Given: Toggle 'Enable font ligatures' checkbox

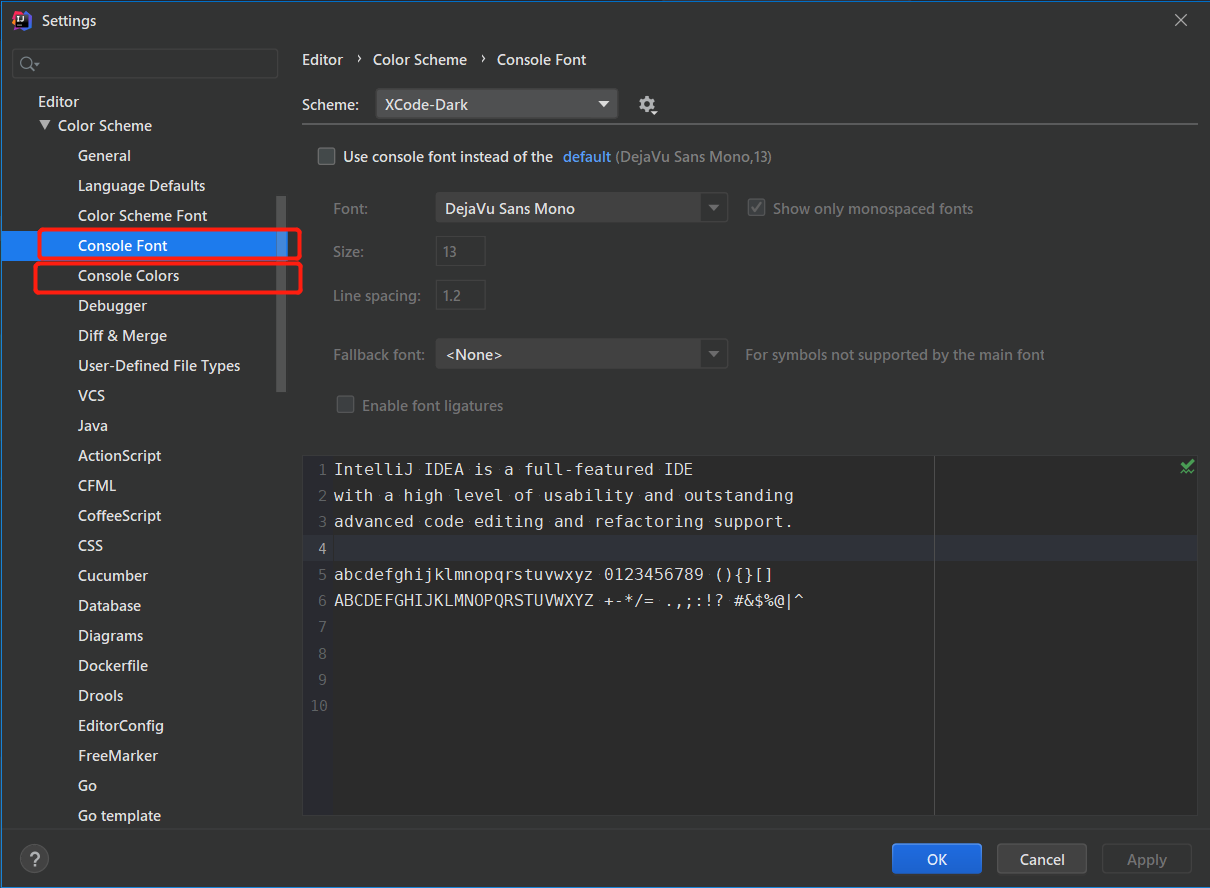Looking at the screenshot, I should (x=346, y=405).
